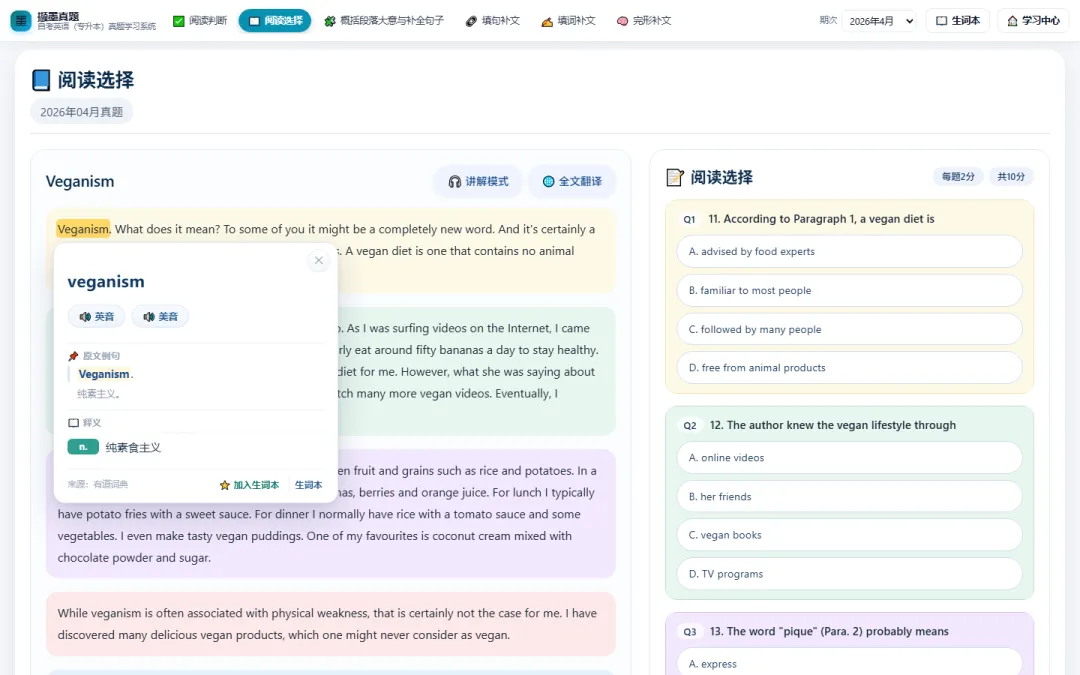This screenshot has height=675, width=1080.
Task: Click the app logo icon in the header
Action: [21, 21]
